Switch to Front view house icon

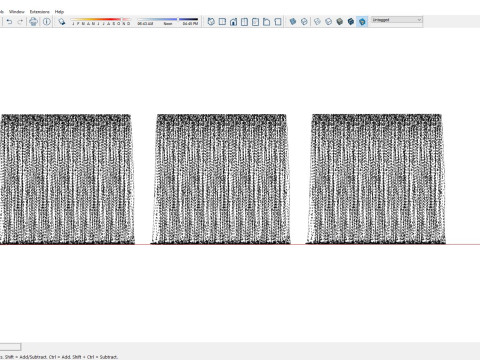(233, 22)
